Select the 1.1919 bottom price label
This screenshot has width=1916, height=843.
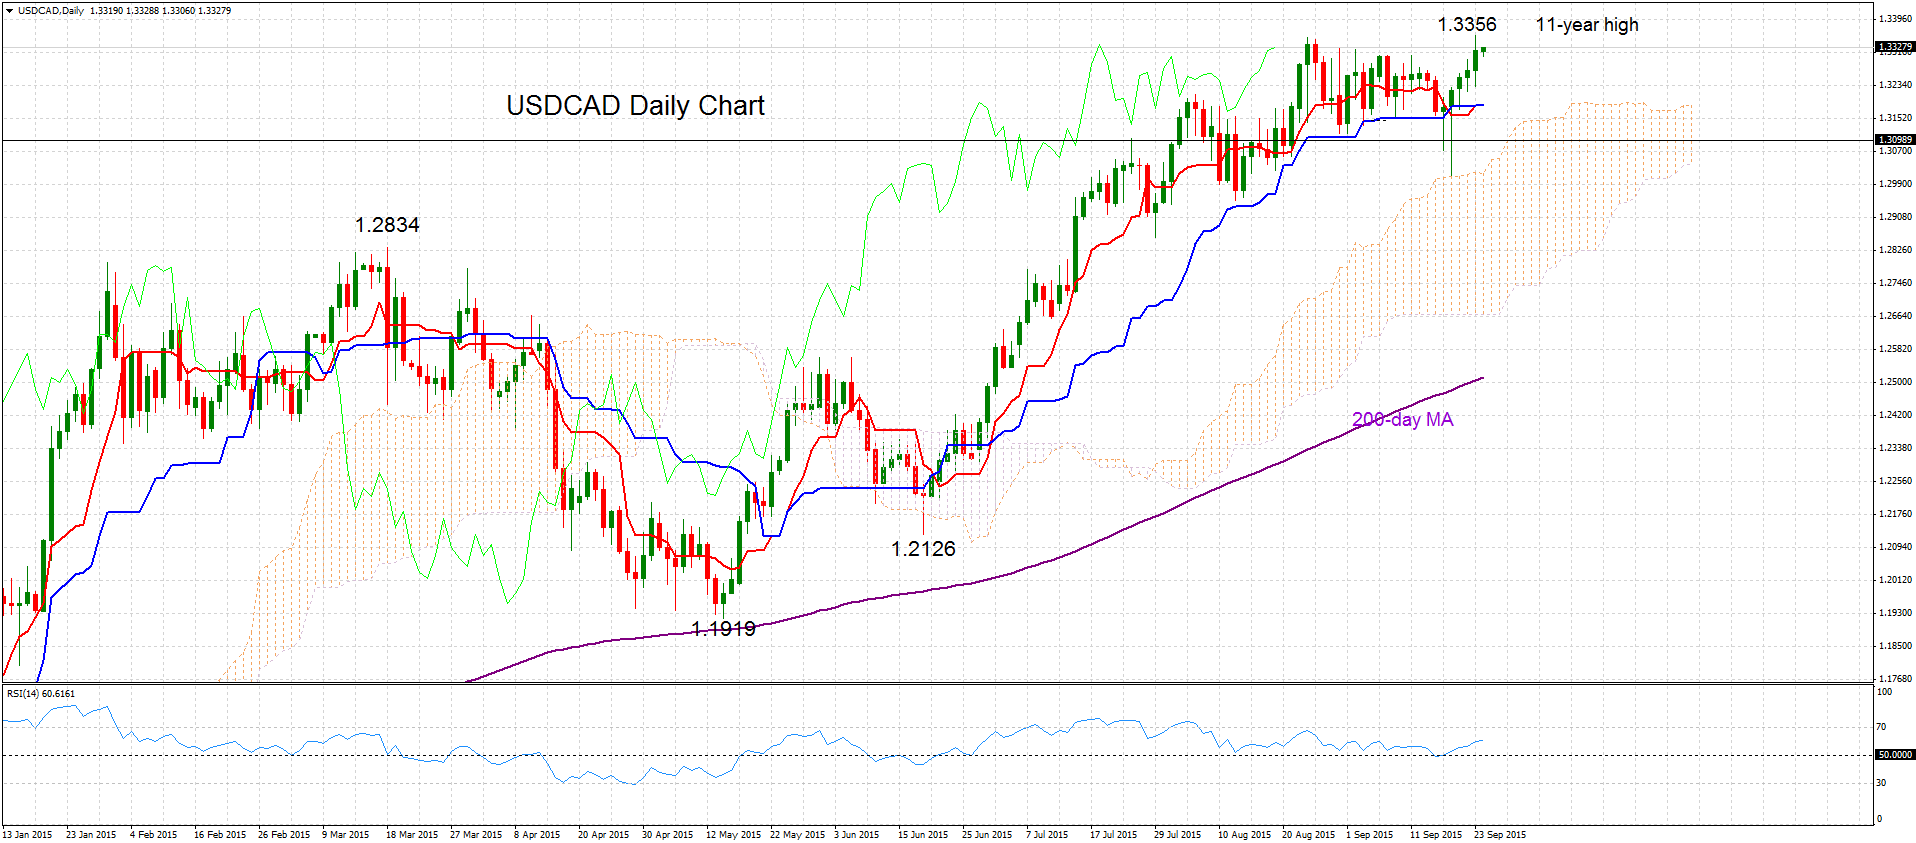(x=724, y=629)
